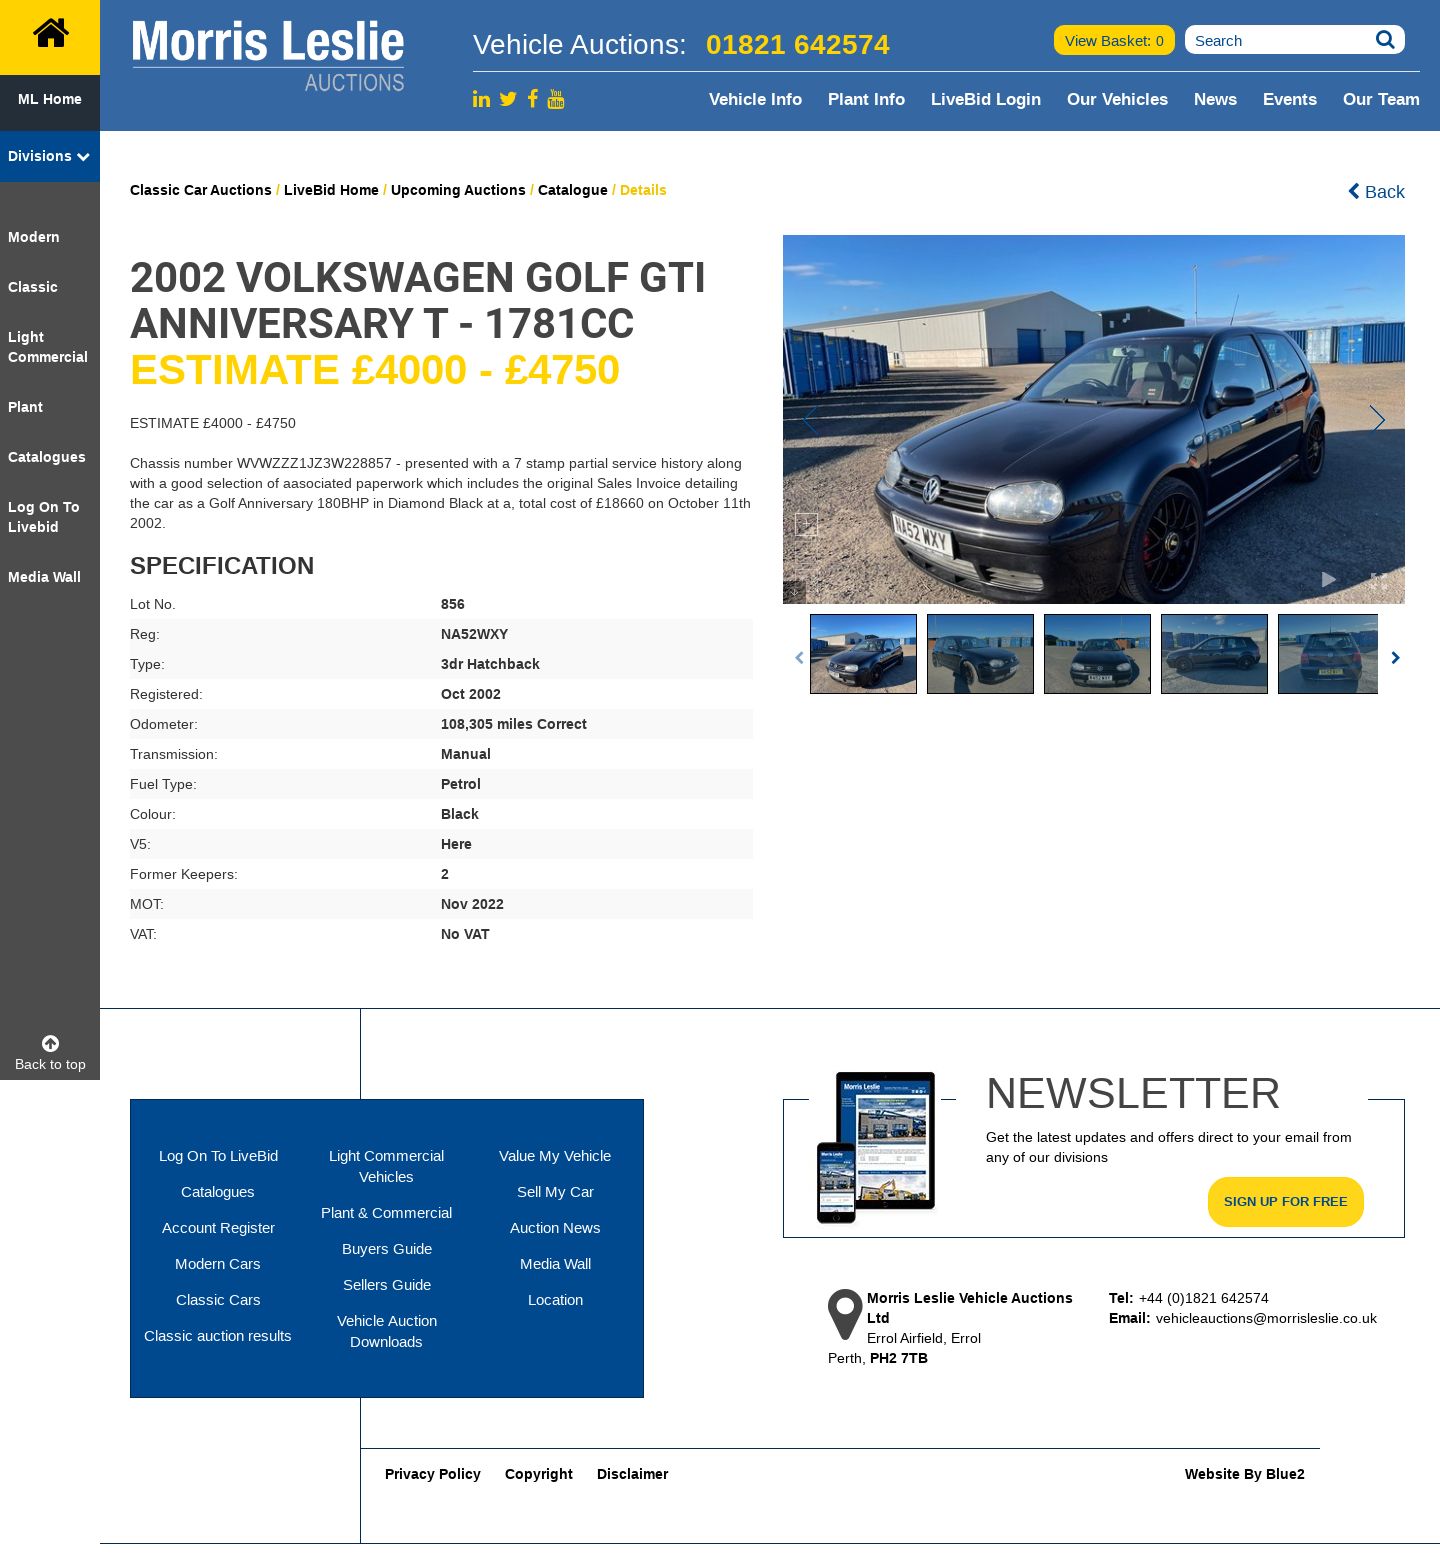The height and width of the screenshot is (1558, 1440).
Task: Open Catalogues in the sidebar
Action: (x=47, y=457)
